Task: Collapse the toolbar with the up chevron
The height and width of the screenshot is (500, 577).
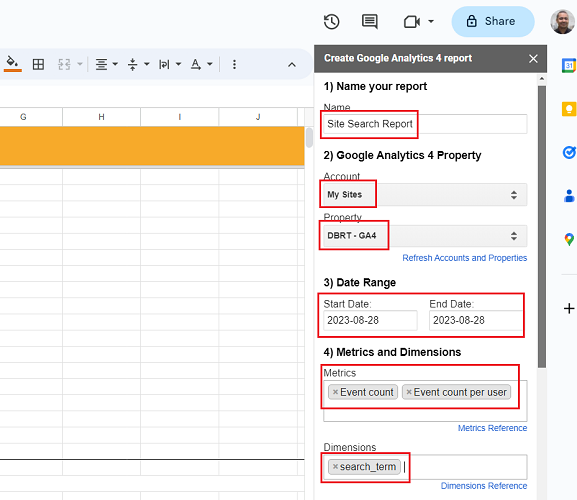Action: 292,65
